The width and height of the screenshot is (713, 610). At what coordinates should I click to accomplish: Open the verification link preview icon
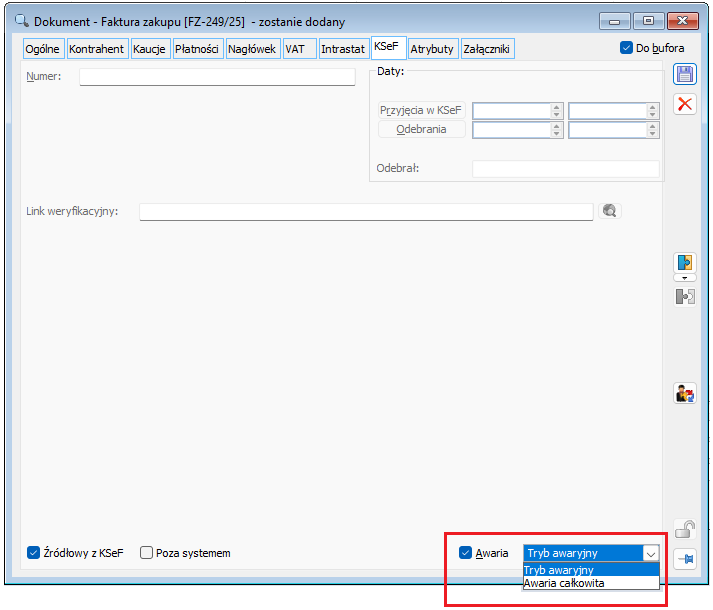click(x=609, y=211)
